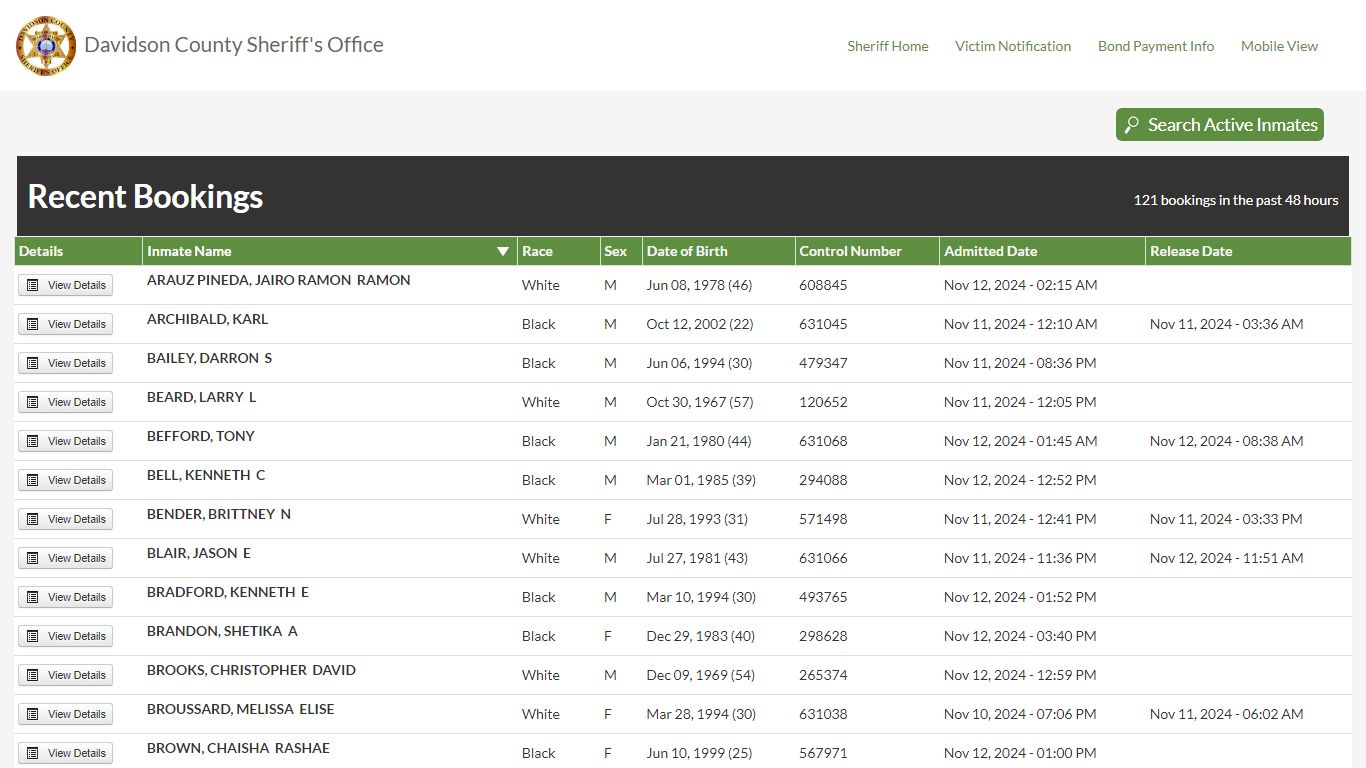Click the details icon for BRANDON, SHETIKA A
Viewport: 1366px width, 768px height.
click(x=33, y=636)
